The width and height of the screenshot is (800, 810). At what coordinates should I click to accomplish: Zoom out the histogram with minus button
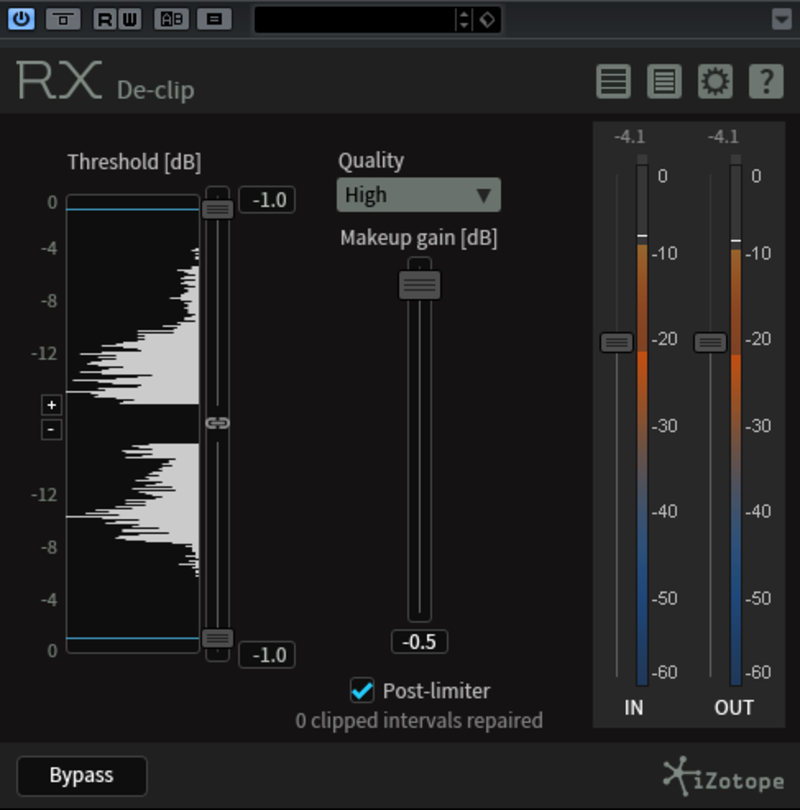pos(52,430)
